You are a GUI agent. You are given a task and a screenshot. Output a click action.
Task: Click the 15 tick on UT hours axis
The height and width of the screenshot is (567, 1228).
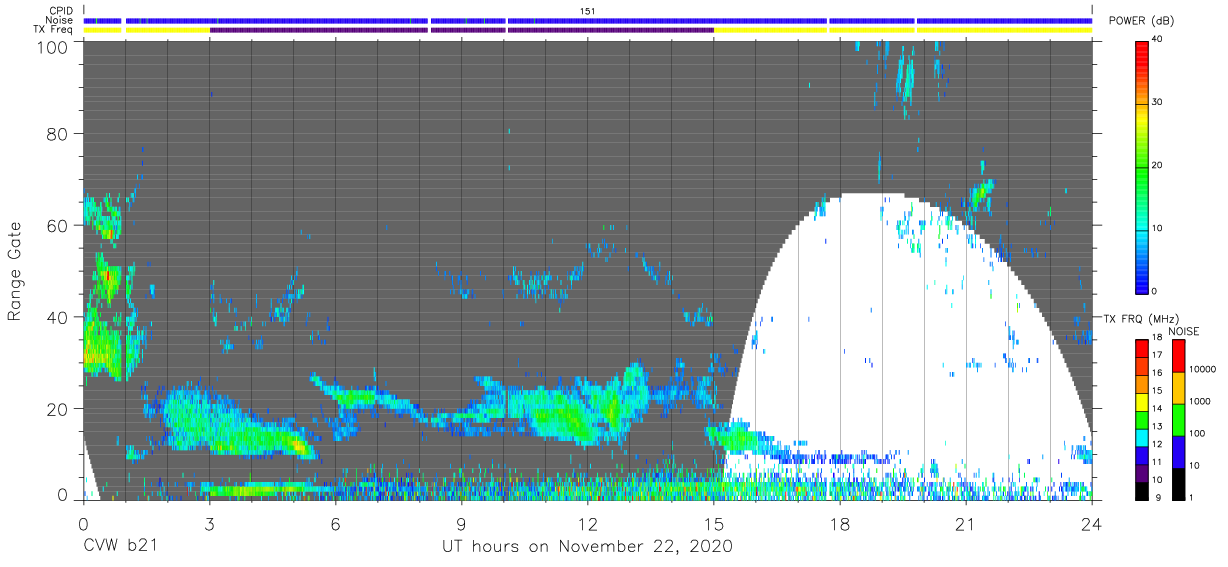point(713,522)
